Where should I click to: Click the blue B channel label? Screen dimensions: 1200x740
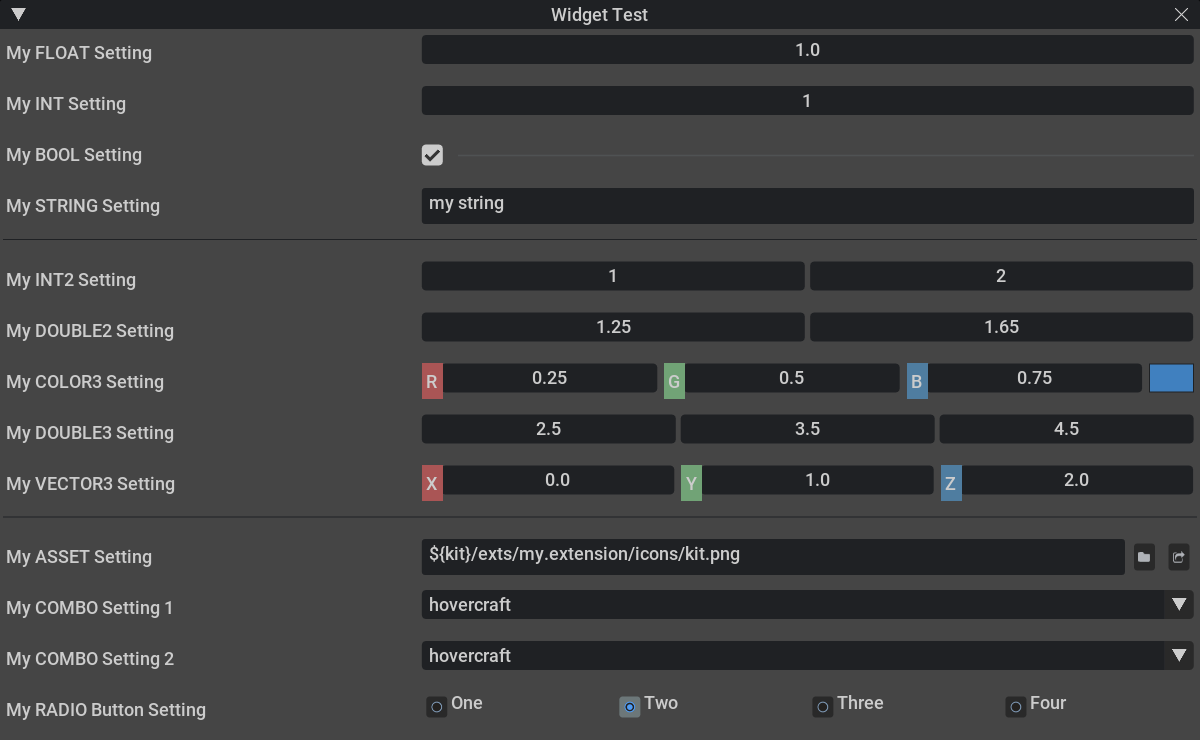(917, 382)
